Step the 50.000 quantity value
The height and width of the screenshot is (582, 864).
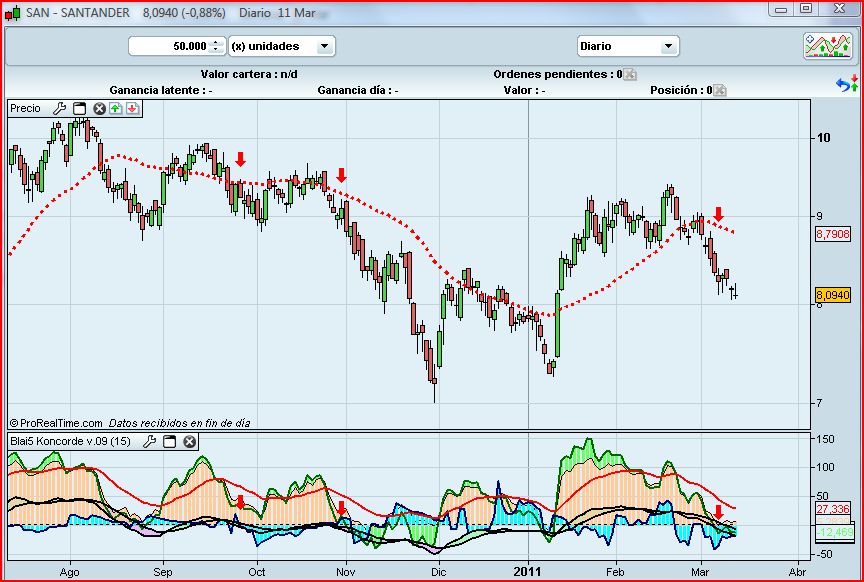click(217, 46)
